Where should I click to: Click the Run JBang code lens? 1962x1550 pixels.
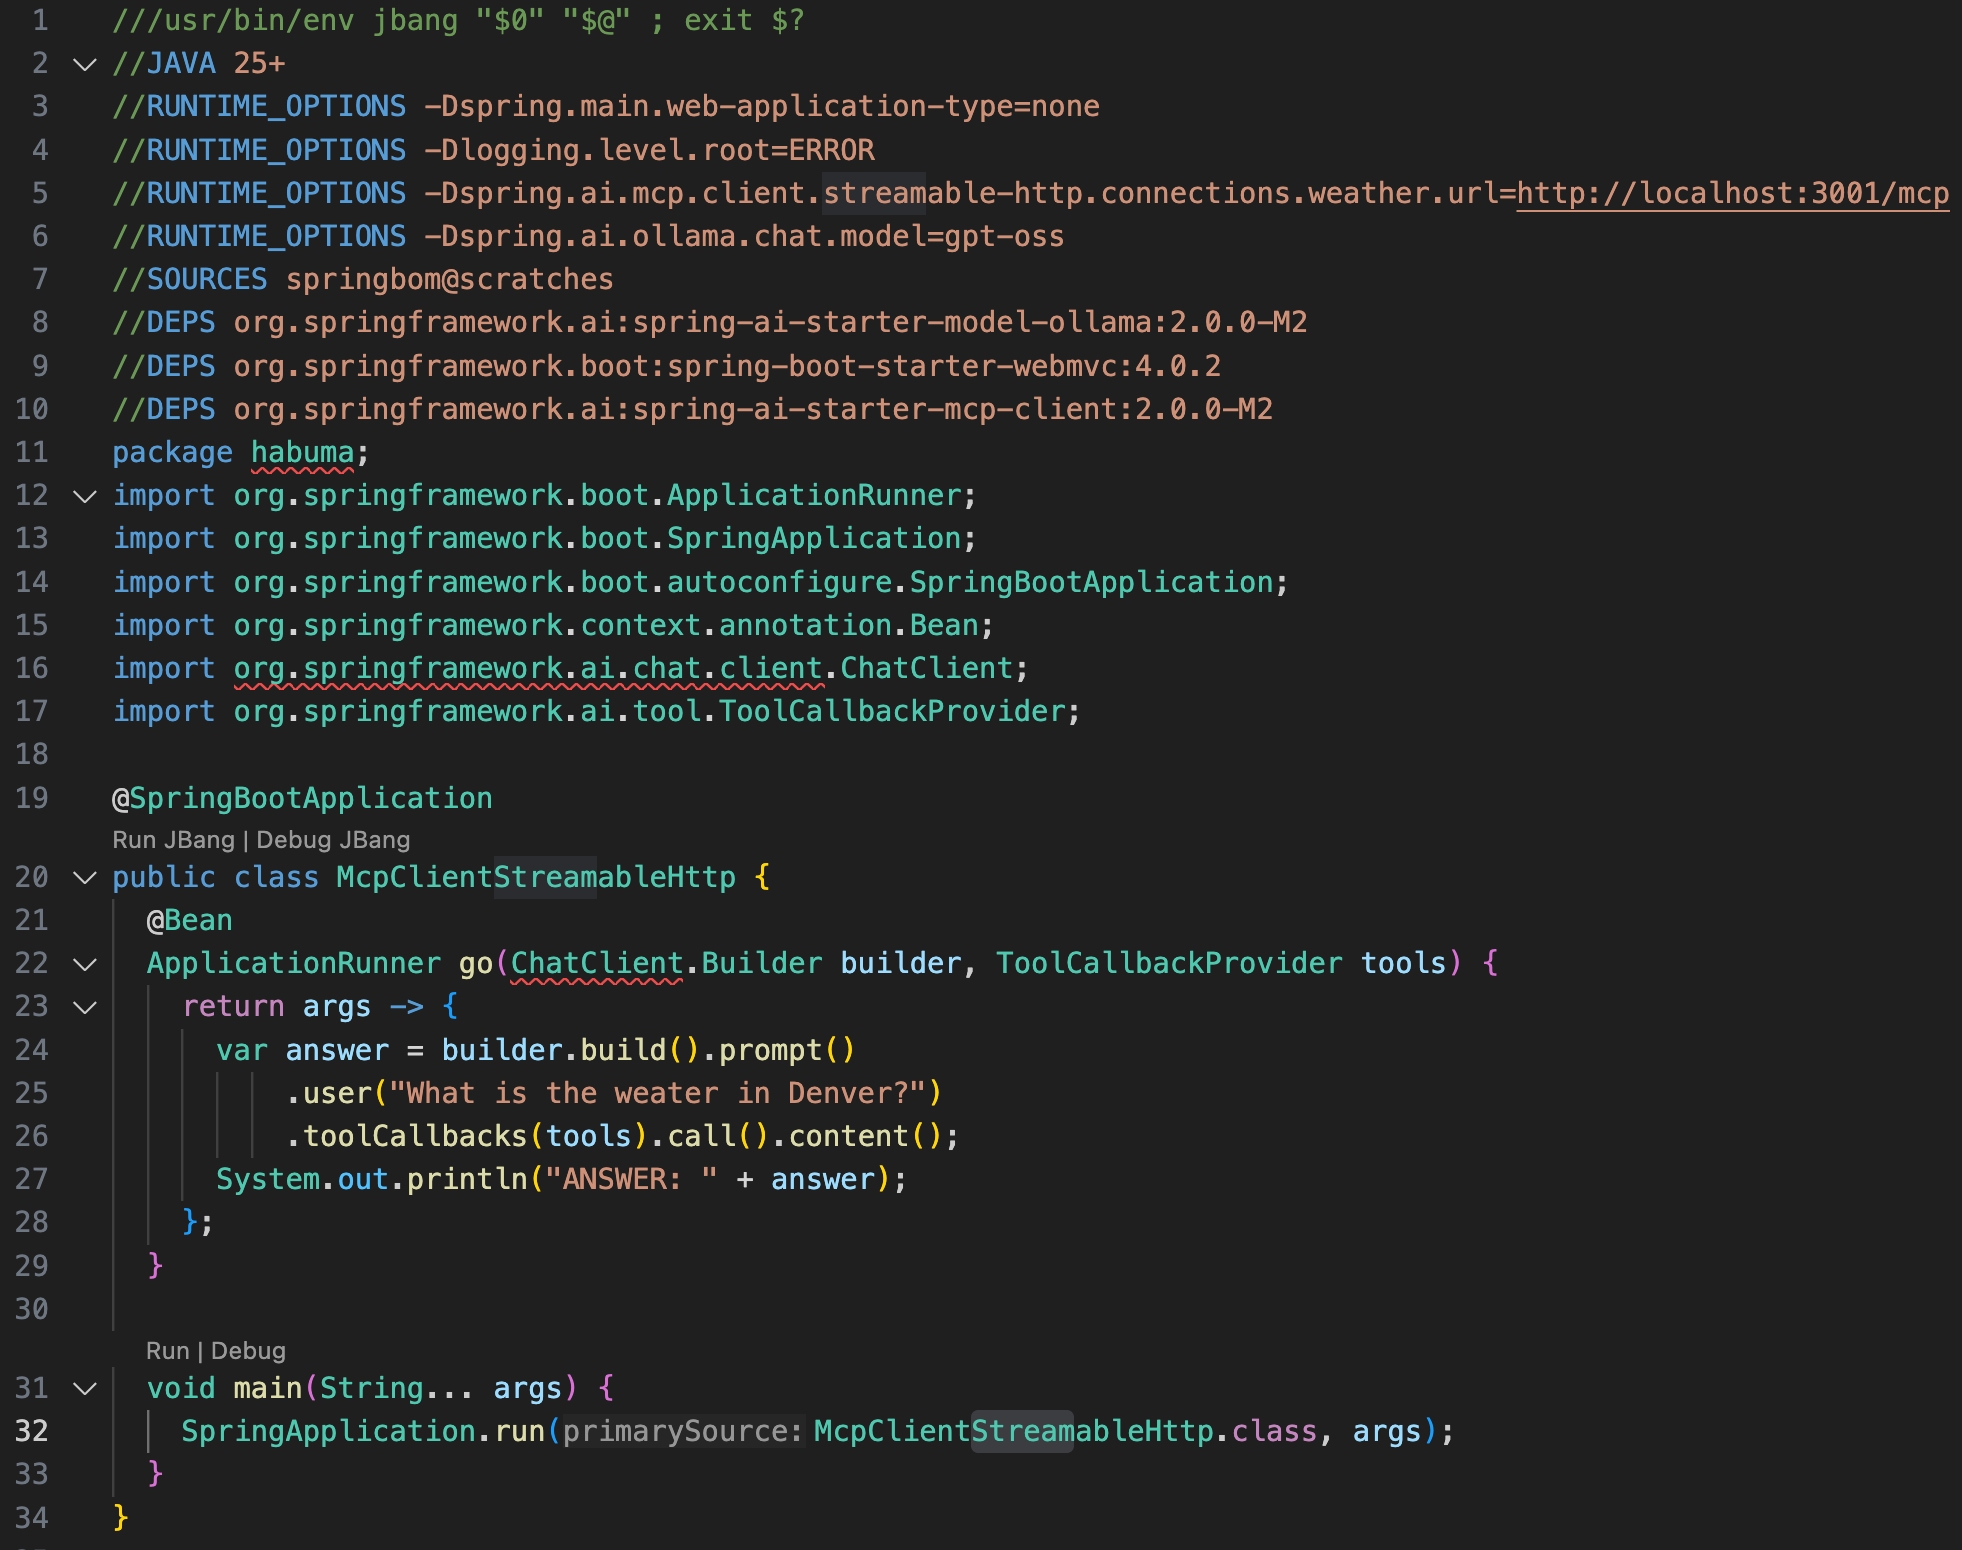[173, 840]
